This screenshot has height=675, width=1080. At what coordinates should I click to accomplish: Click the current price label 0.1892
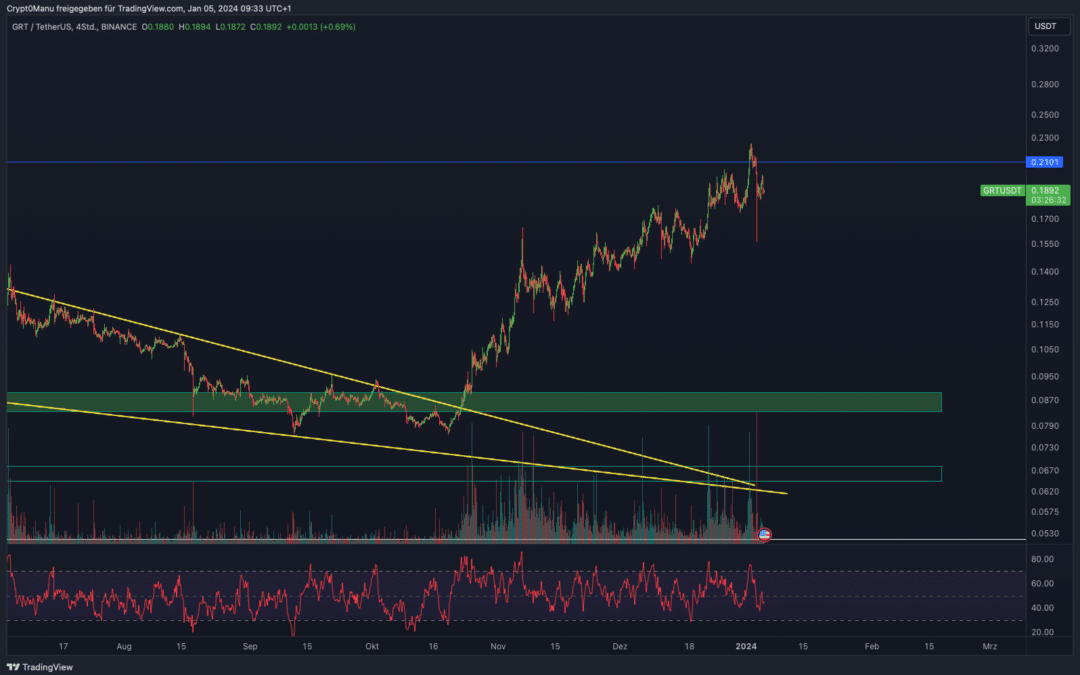1046,190
